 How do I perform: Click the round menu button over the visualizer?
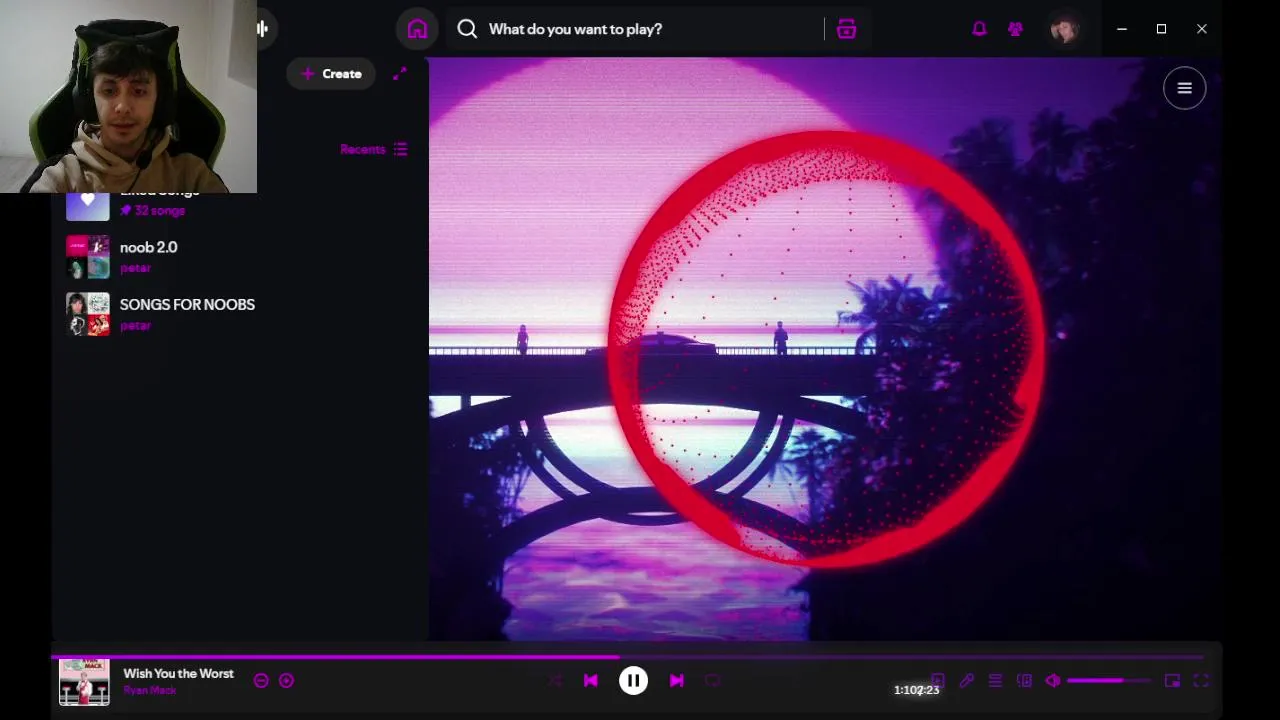tap(1184, 88)
